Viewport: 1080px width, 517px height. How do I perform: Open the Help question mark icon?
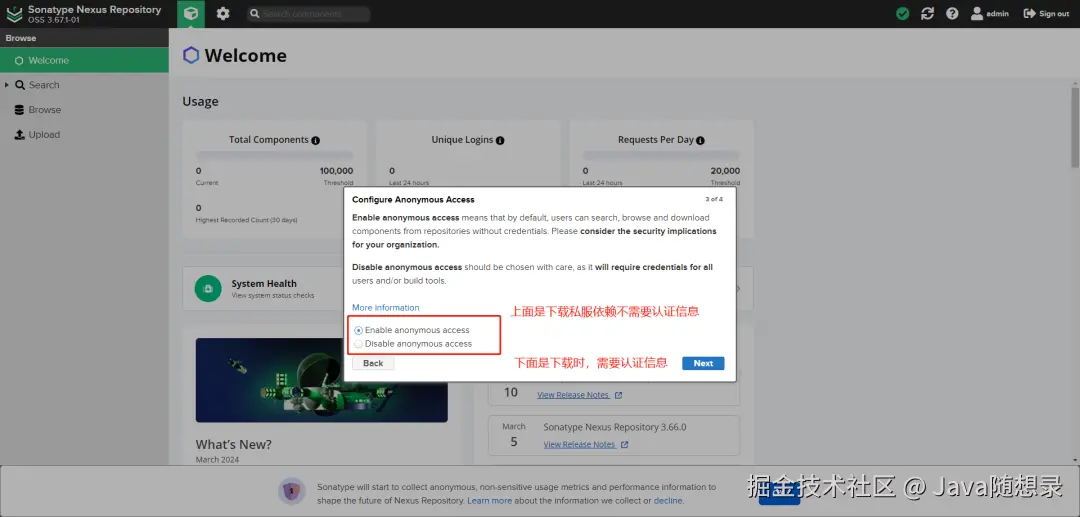(952, 14)
